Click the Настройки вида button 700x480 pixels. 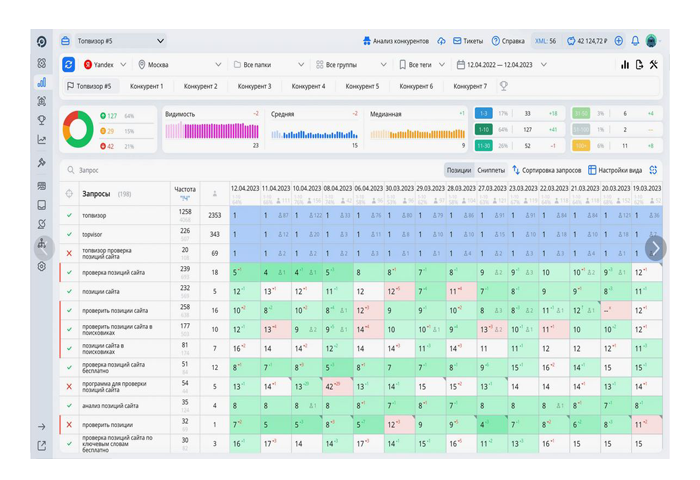(x=615, y=170)
